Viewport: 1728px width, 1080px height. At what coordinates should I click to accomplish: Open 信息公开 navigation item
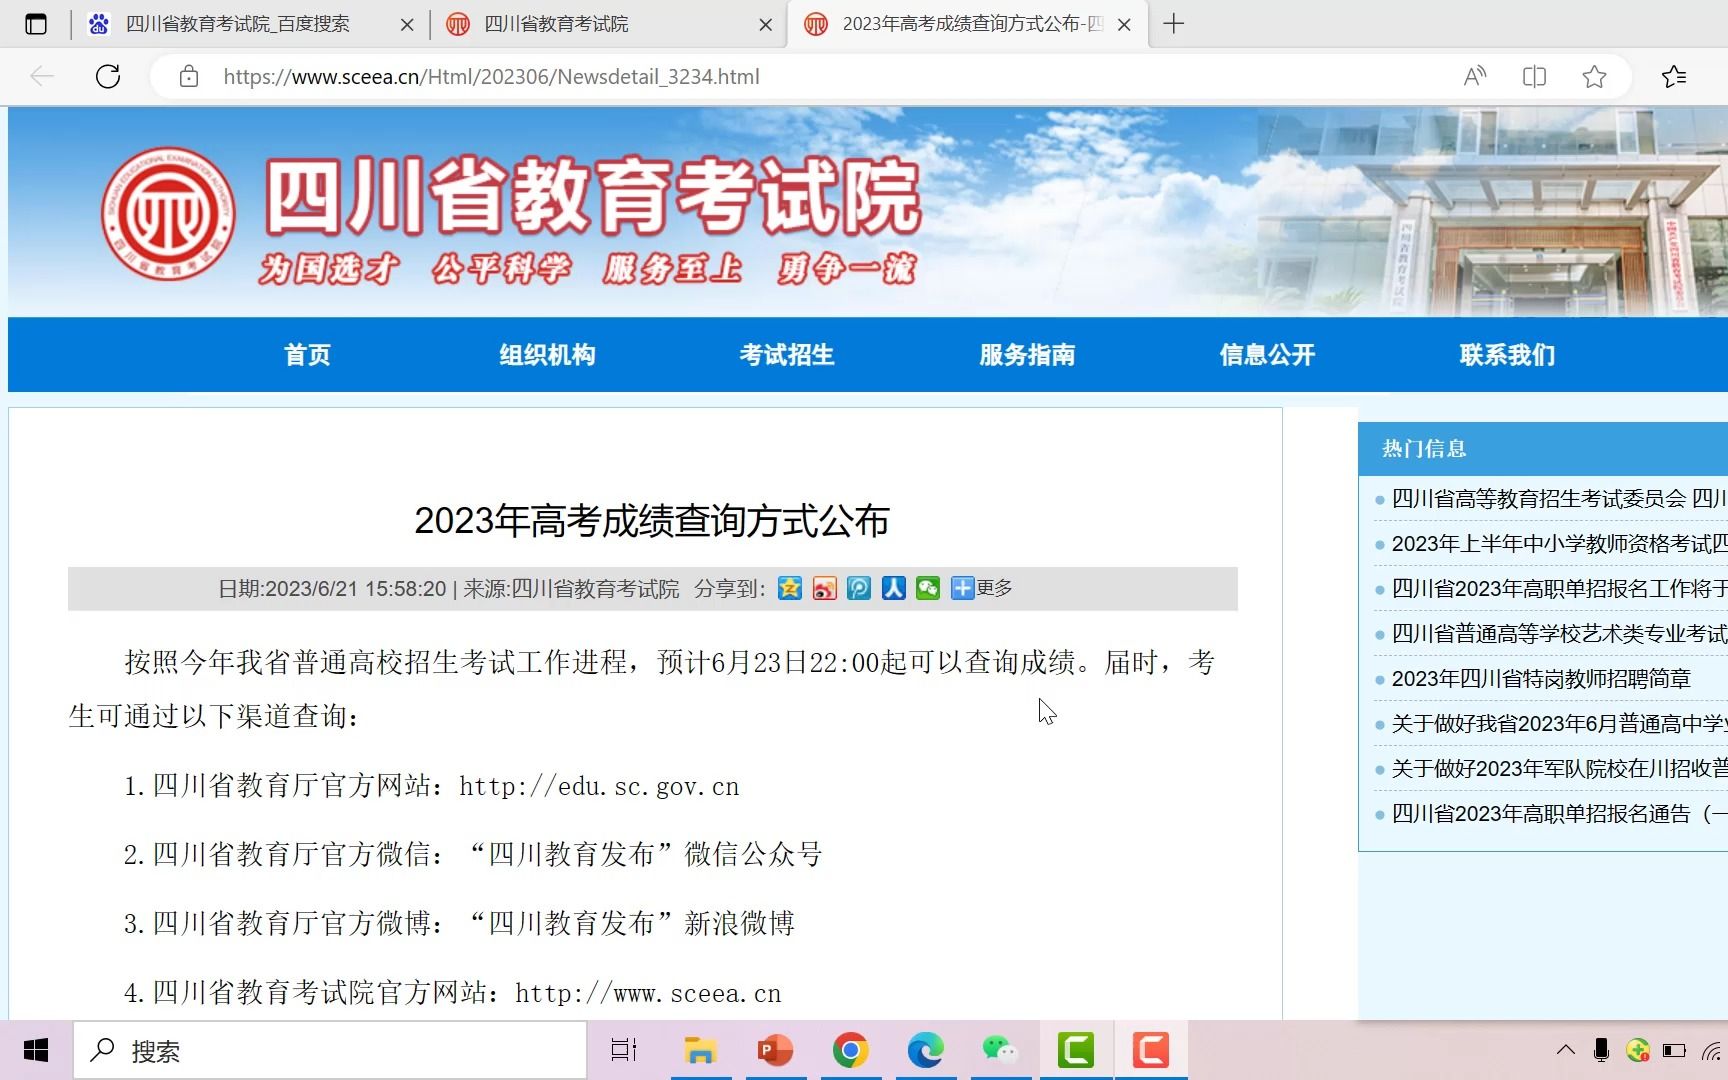click(1267, 355)
